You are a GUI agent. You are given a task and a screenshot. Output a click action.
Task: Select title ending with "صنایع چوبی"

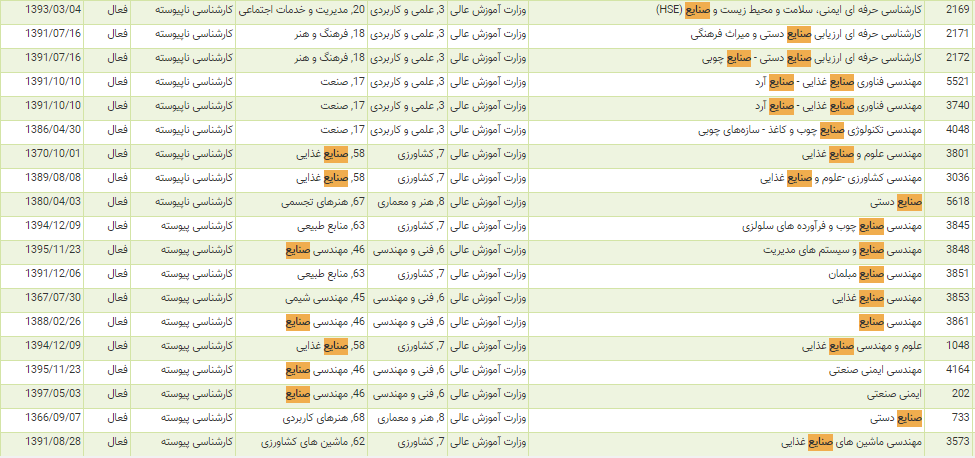[x=812, y=58]
